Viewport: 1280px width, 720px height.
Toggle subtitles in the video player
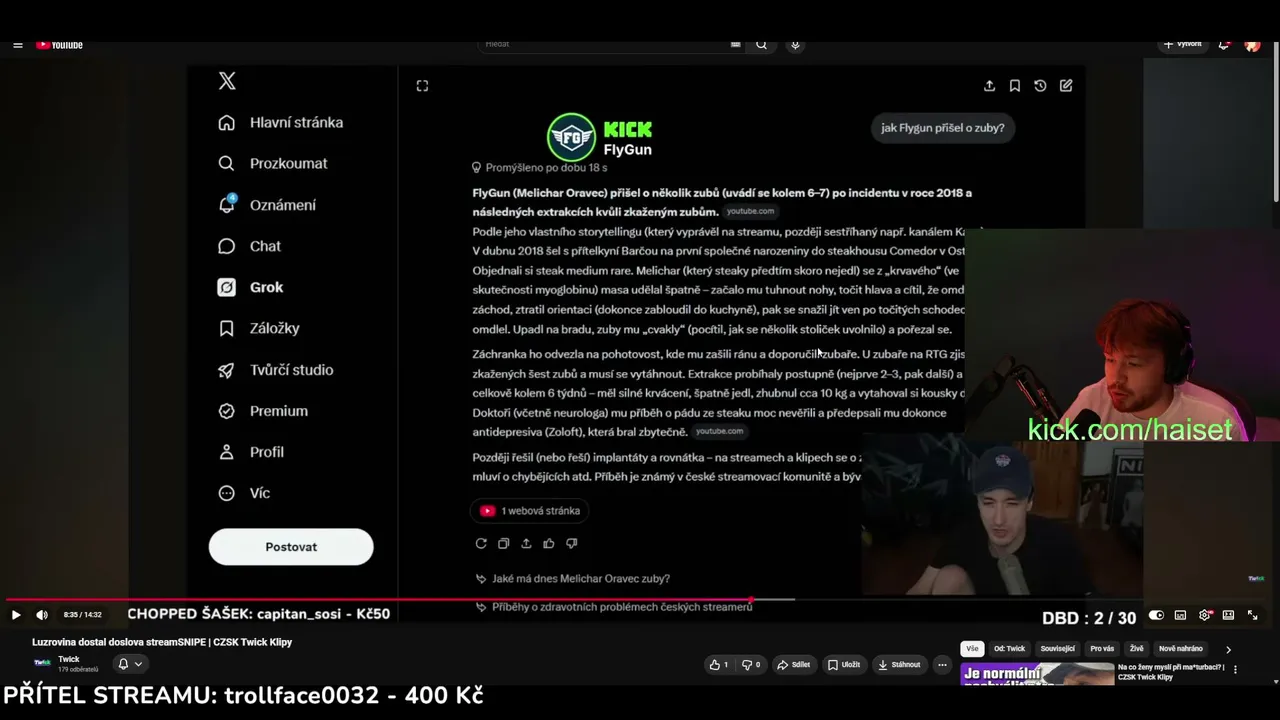pyautogui.click(x=1180, y=615)
